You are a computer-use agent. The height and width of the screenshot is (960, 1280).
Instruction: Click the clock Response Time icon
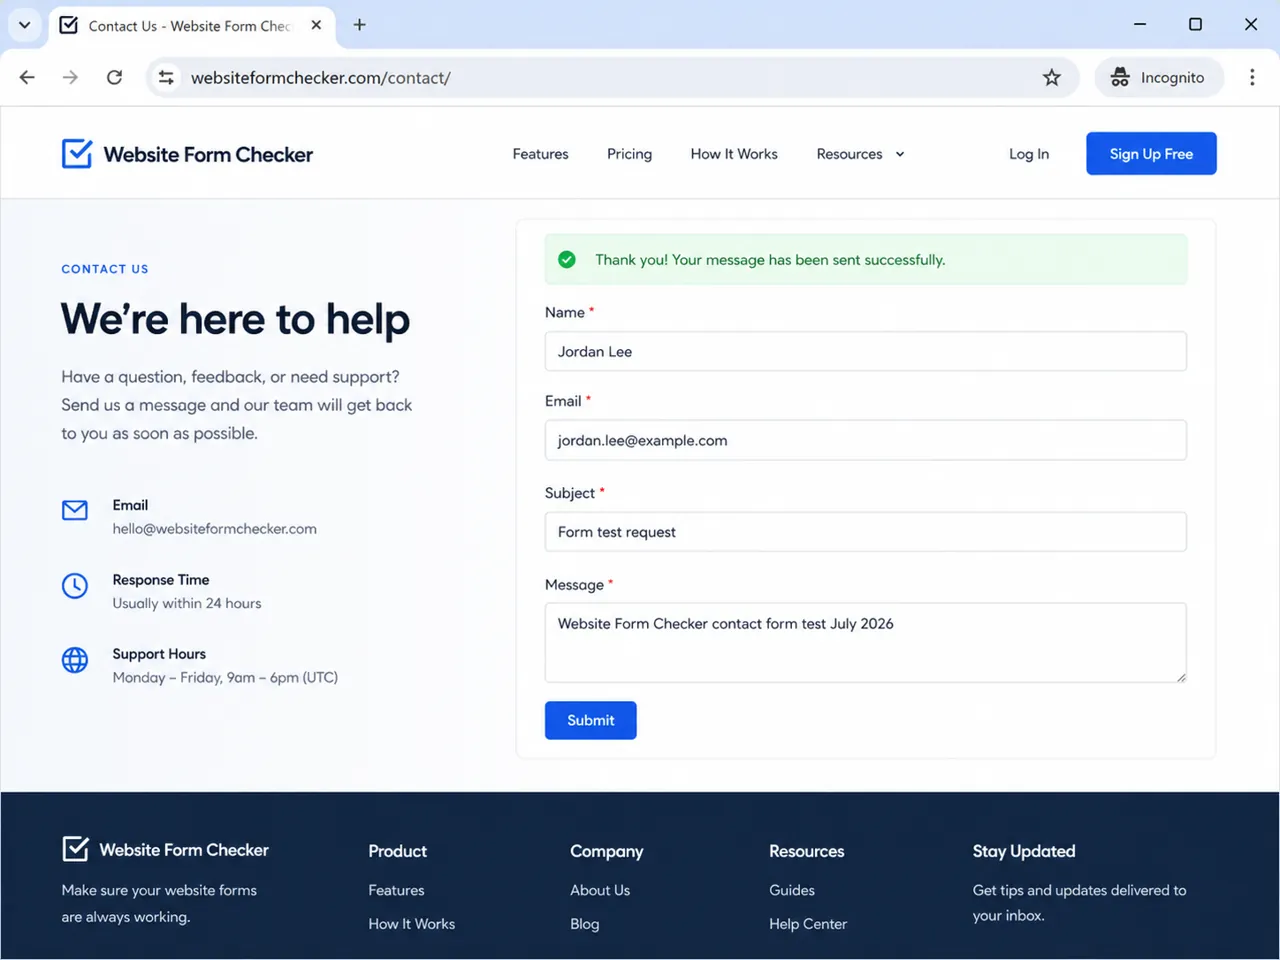(75, 586)
